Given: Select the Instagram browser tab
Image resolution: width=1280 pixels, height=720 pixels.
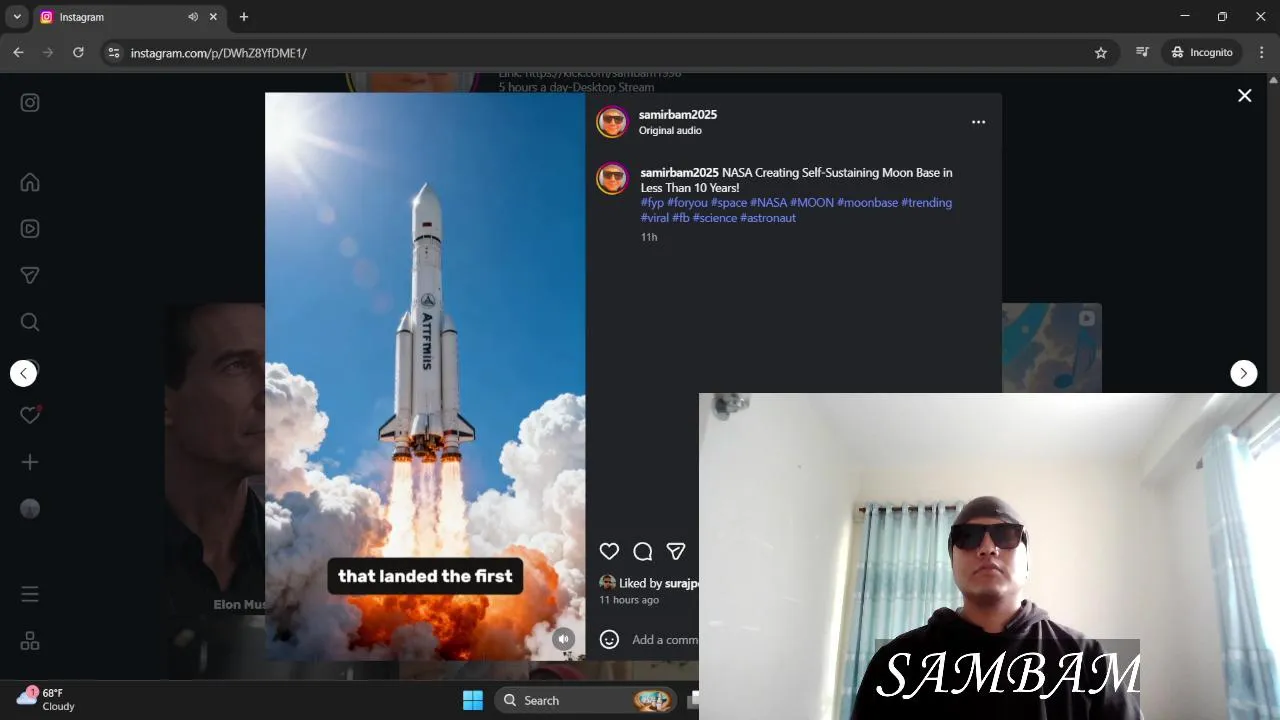Looking at the screenshot, I should point(130,17).
